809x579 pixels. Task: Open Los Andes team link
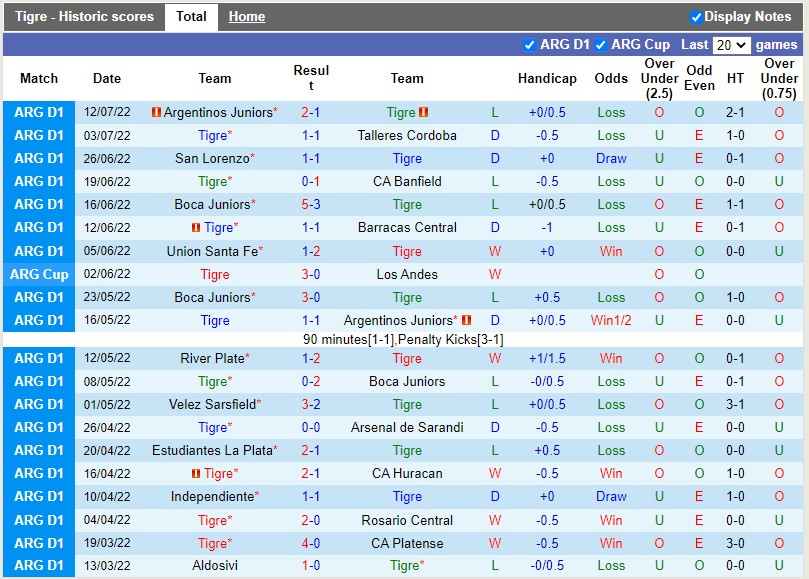407,275
